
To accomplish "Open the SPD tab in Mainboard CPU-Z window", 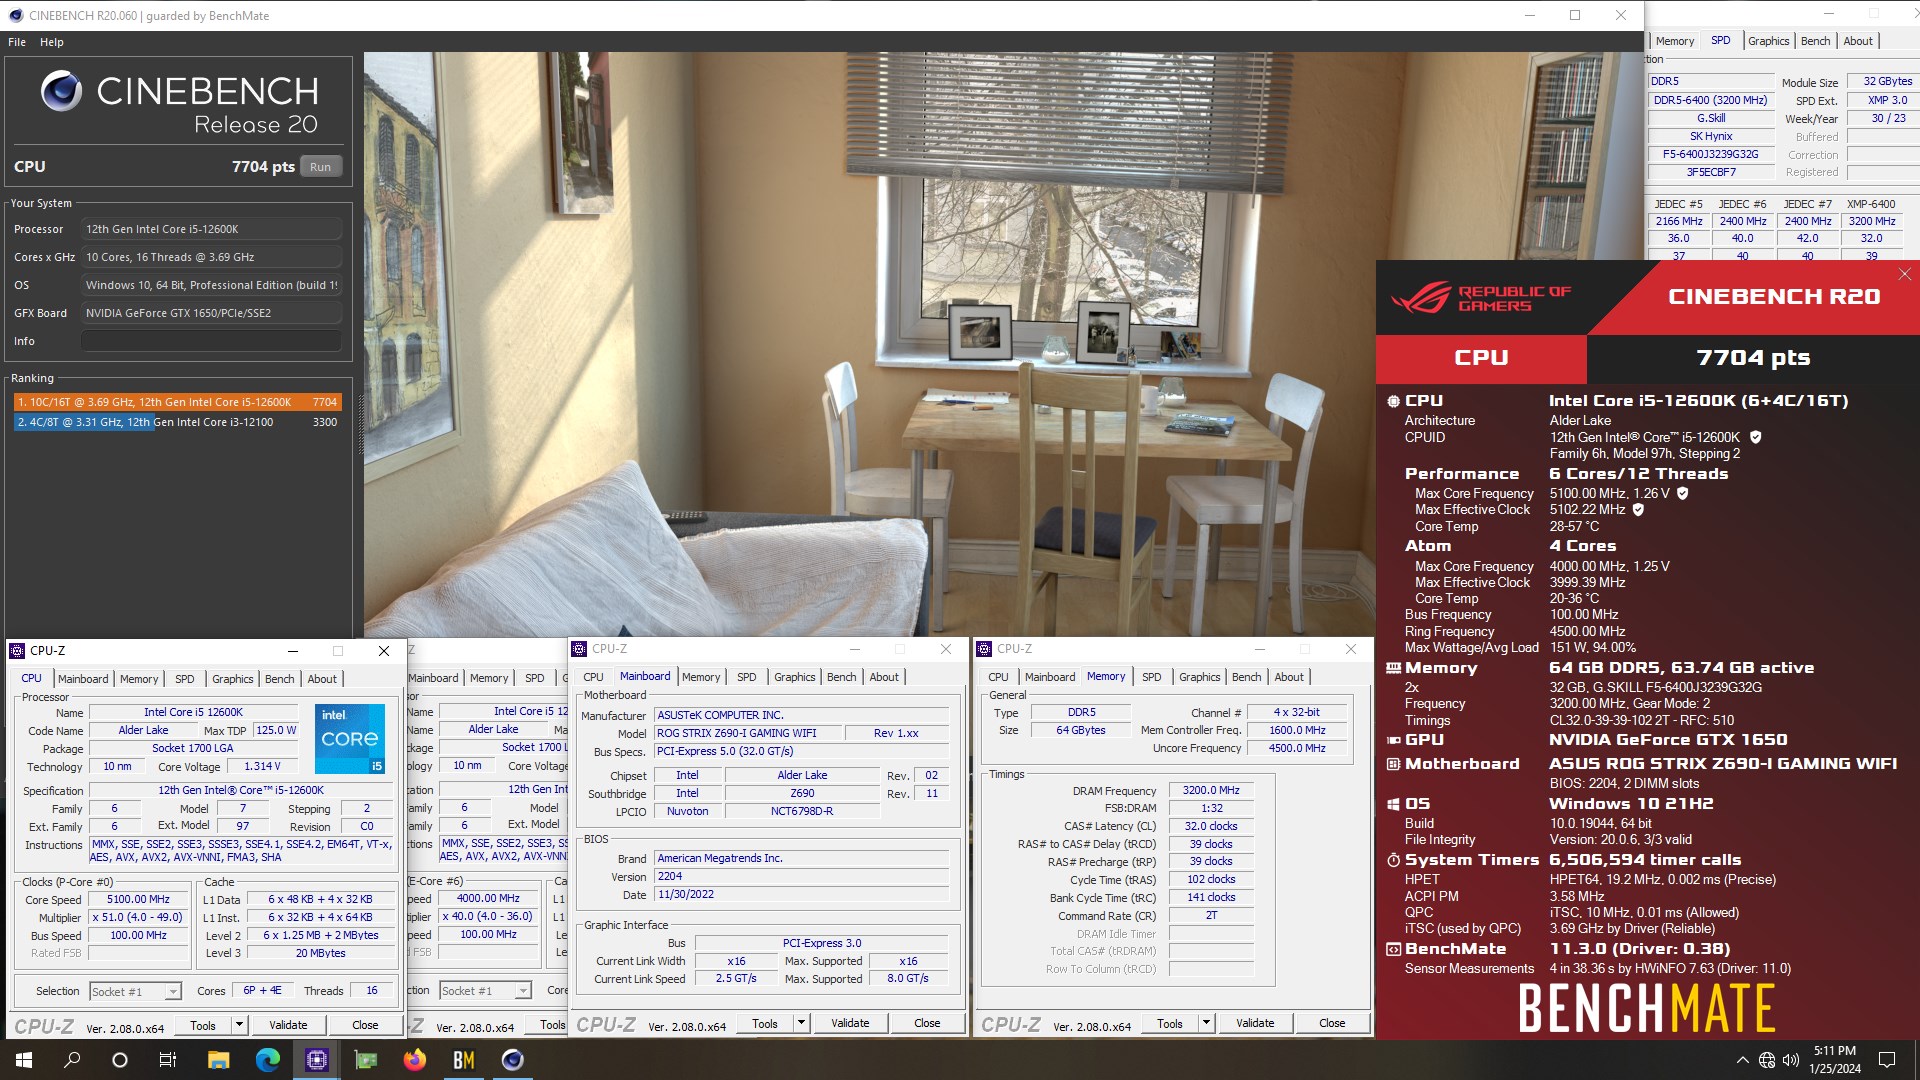I will (x=747, y=677).
